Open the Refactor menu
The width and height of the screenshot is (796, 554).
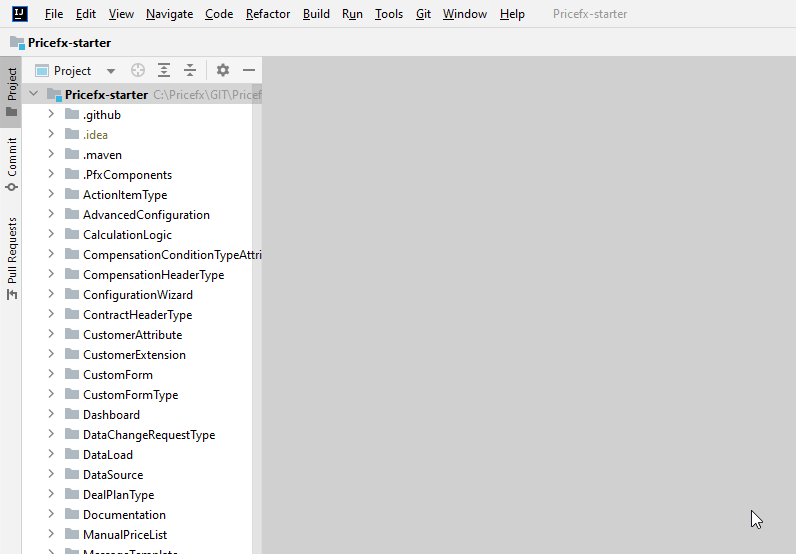click(x=268, y=14)
